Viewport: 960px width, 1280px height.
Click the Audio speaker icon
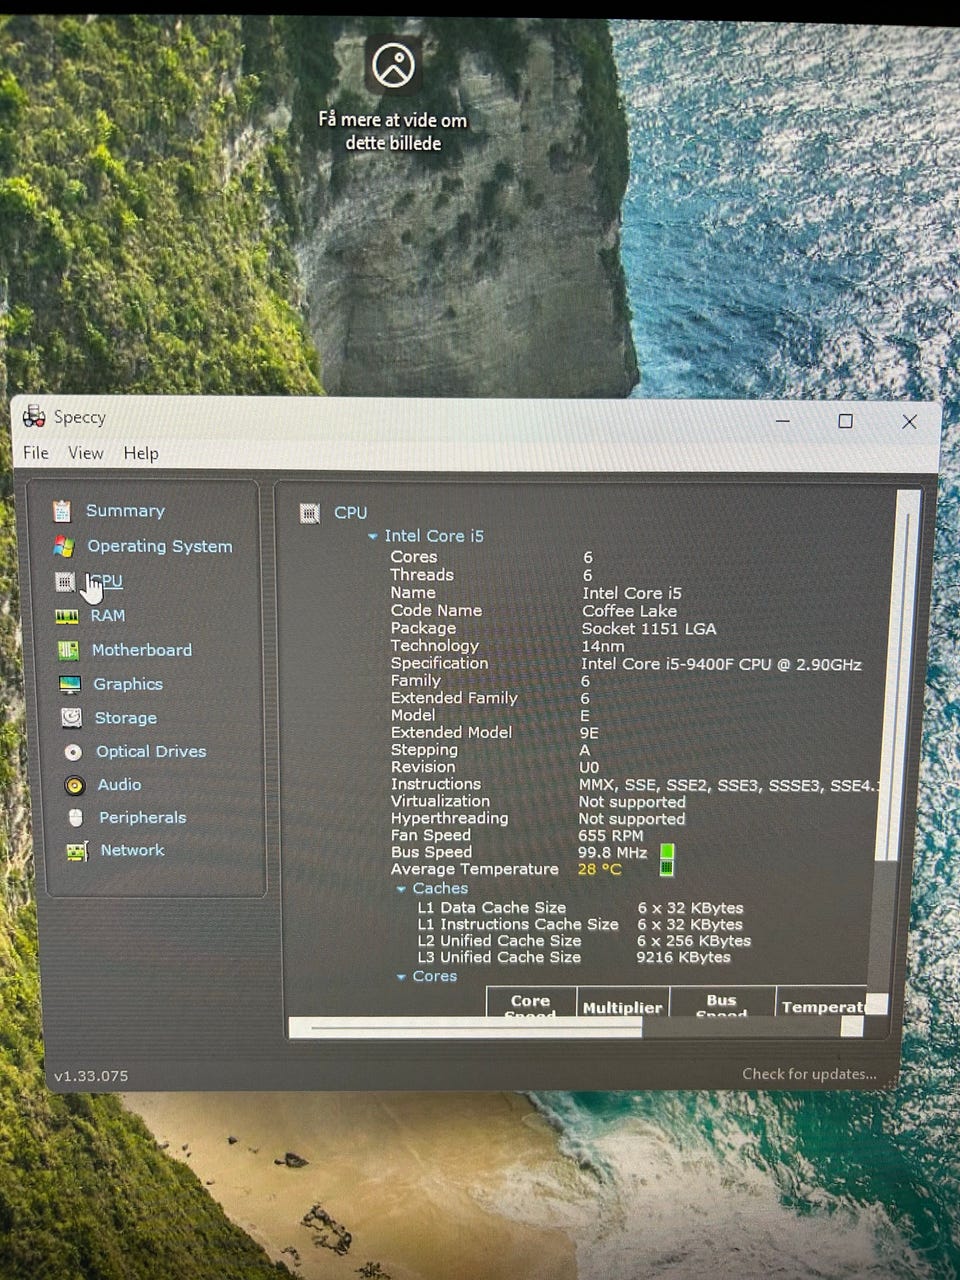[75, 785]
